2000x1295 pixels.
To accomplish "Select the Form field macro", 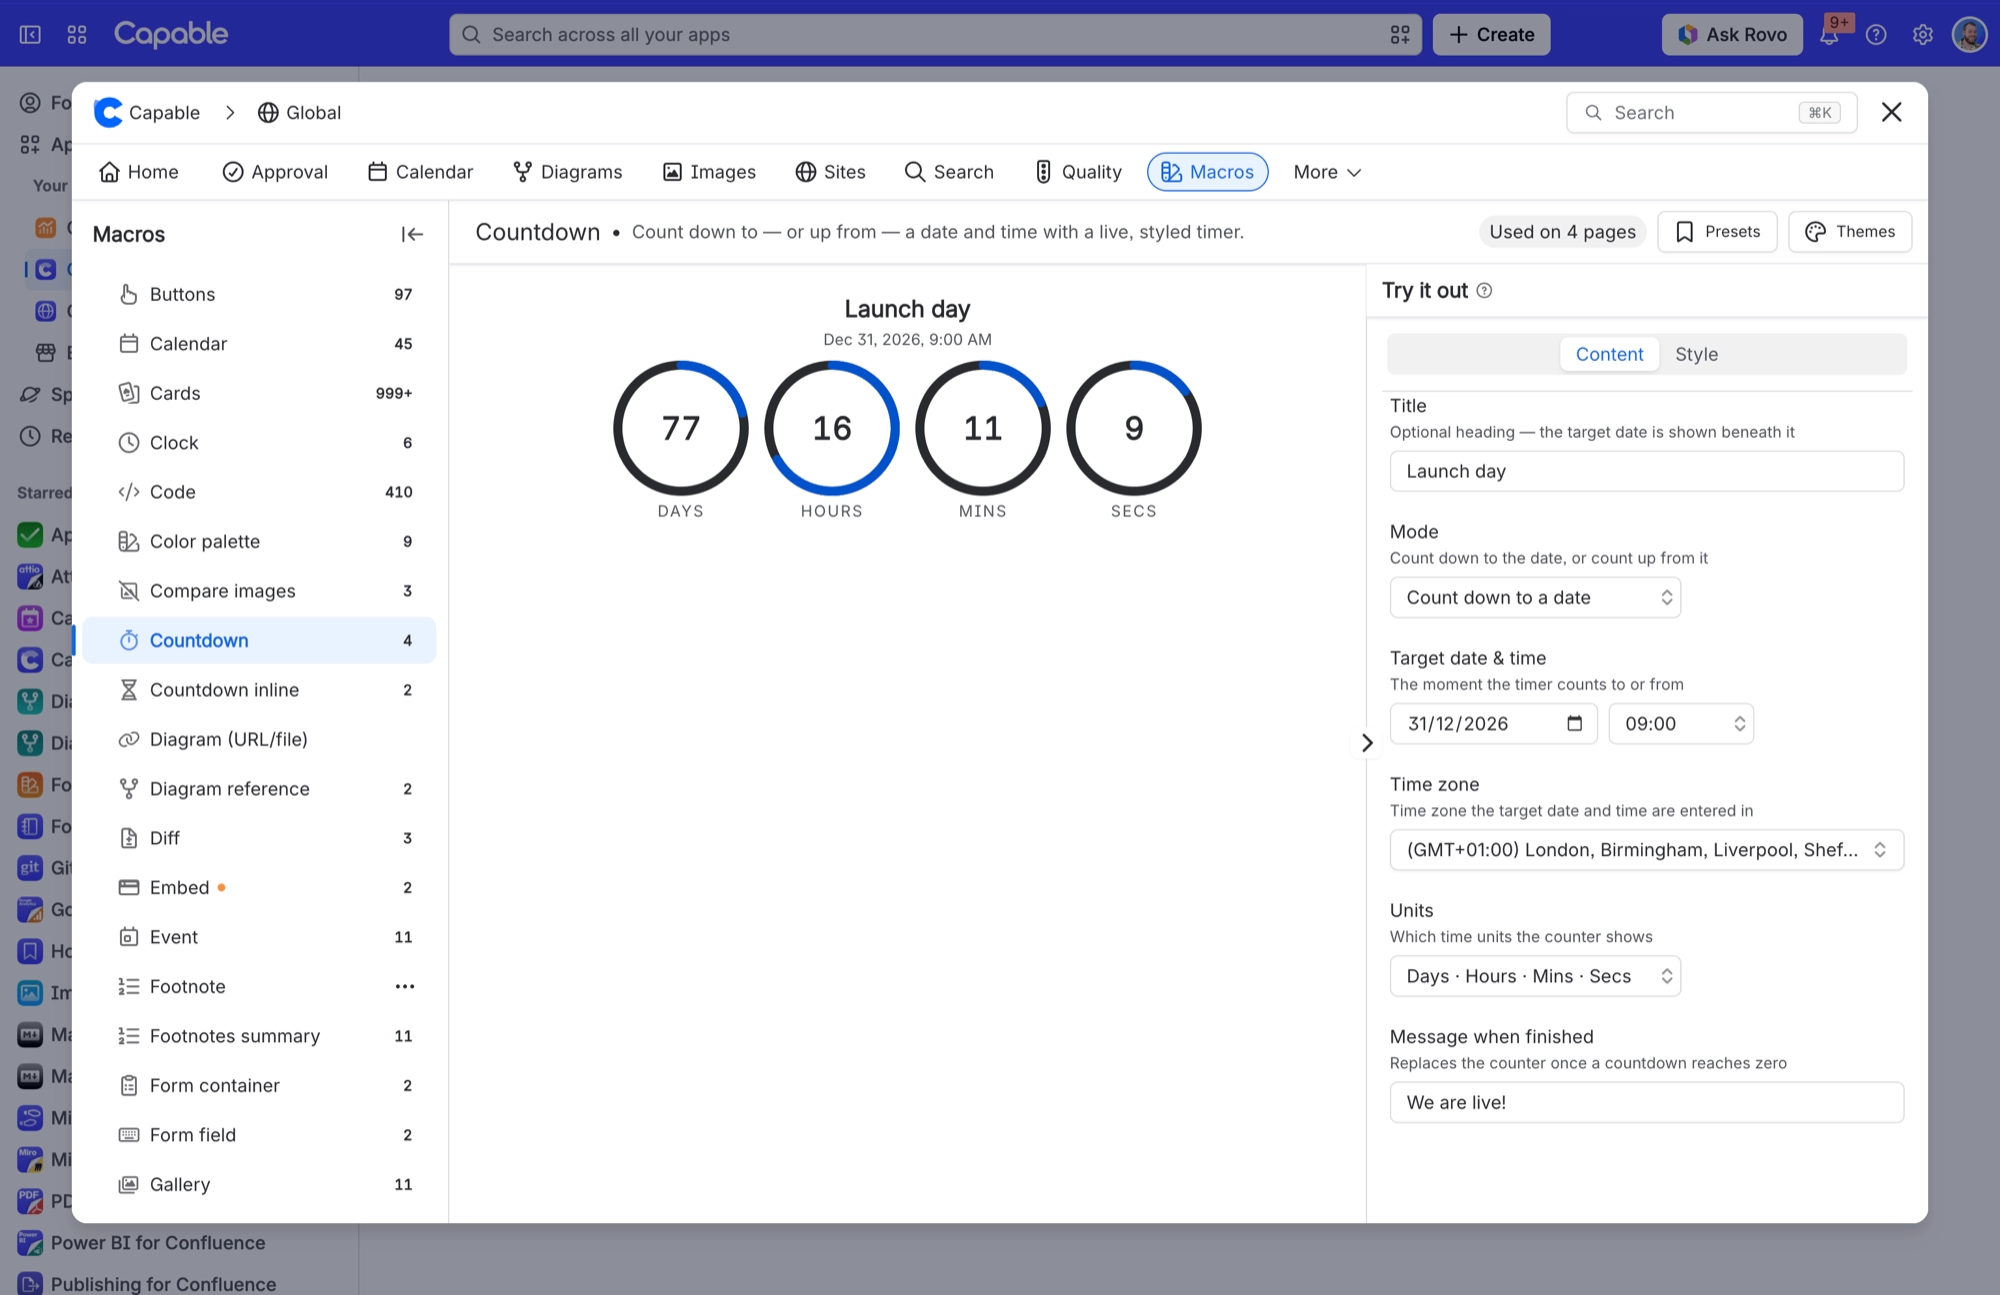I will point(259,1136).
